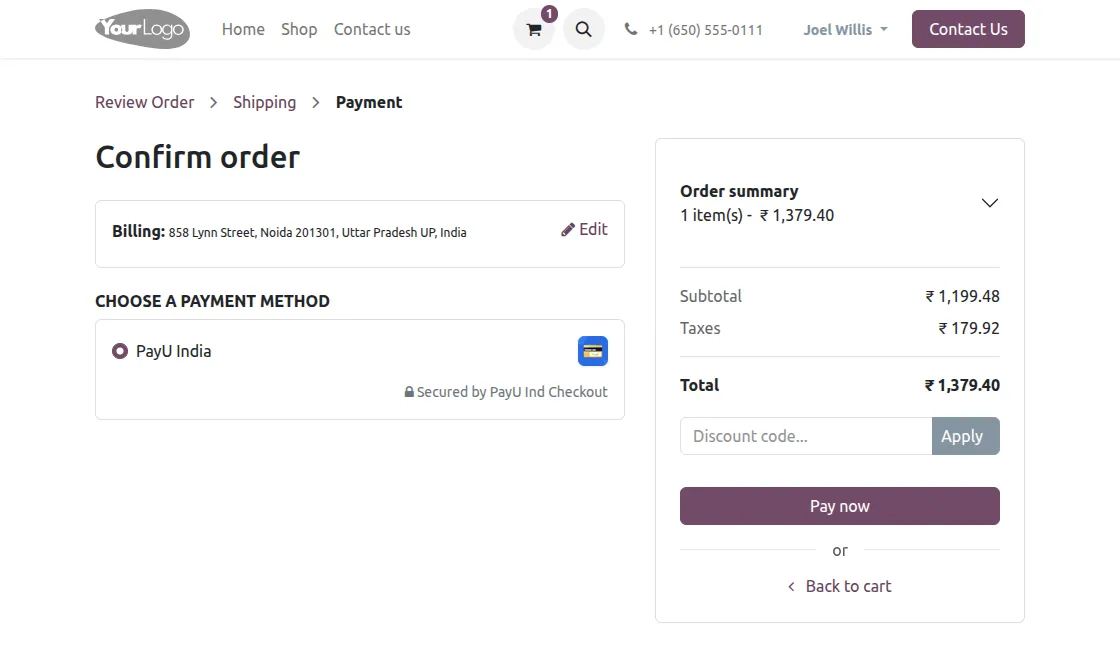The height and width of the screenshot is (655, 1120).
Task: Switch to the Shop menu item
Action: coord(299,29)
